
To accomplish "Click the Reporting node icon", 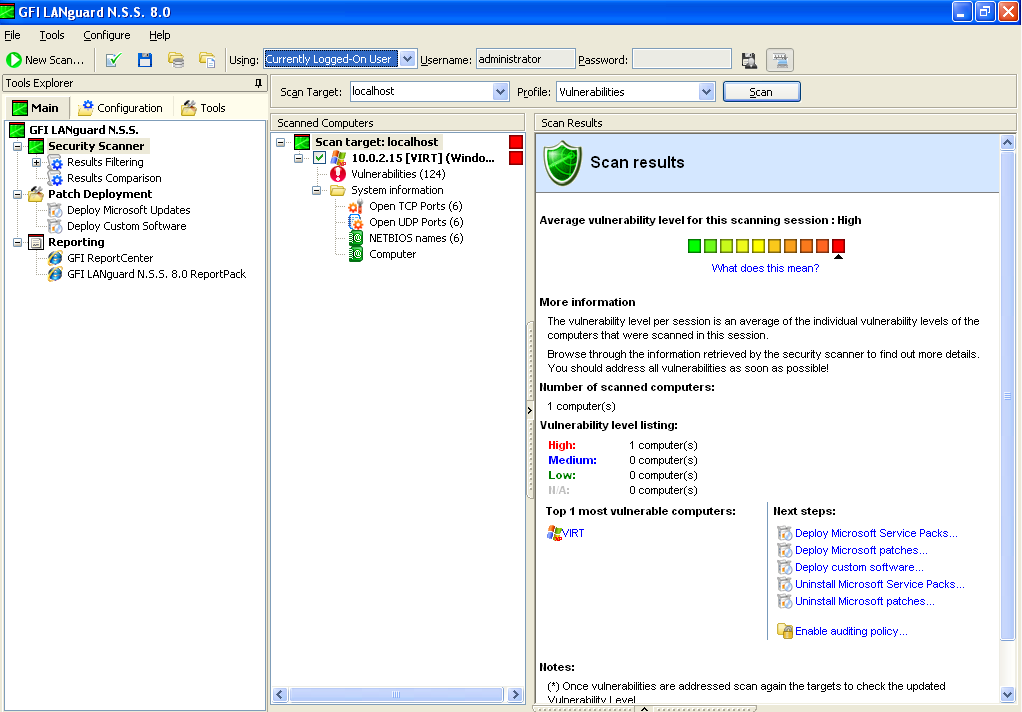I will [x=36, y=242].
